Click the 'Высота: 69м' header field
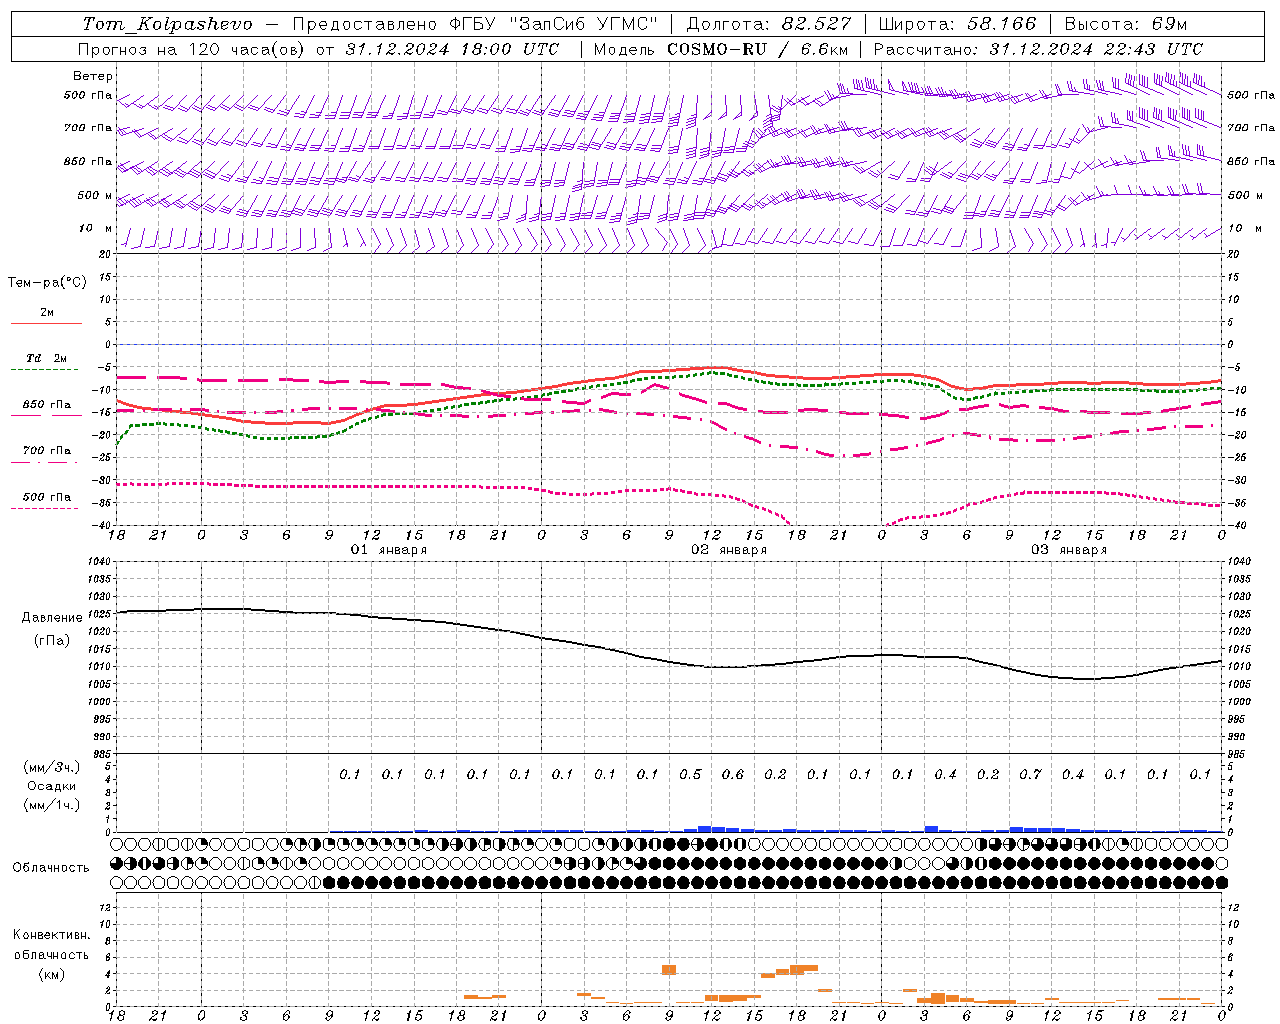 click(x=1126, y=24)
